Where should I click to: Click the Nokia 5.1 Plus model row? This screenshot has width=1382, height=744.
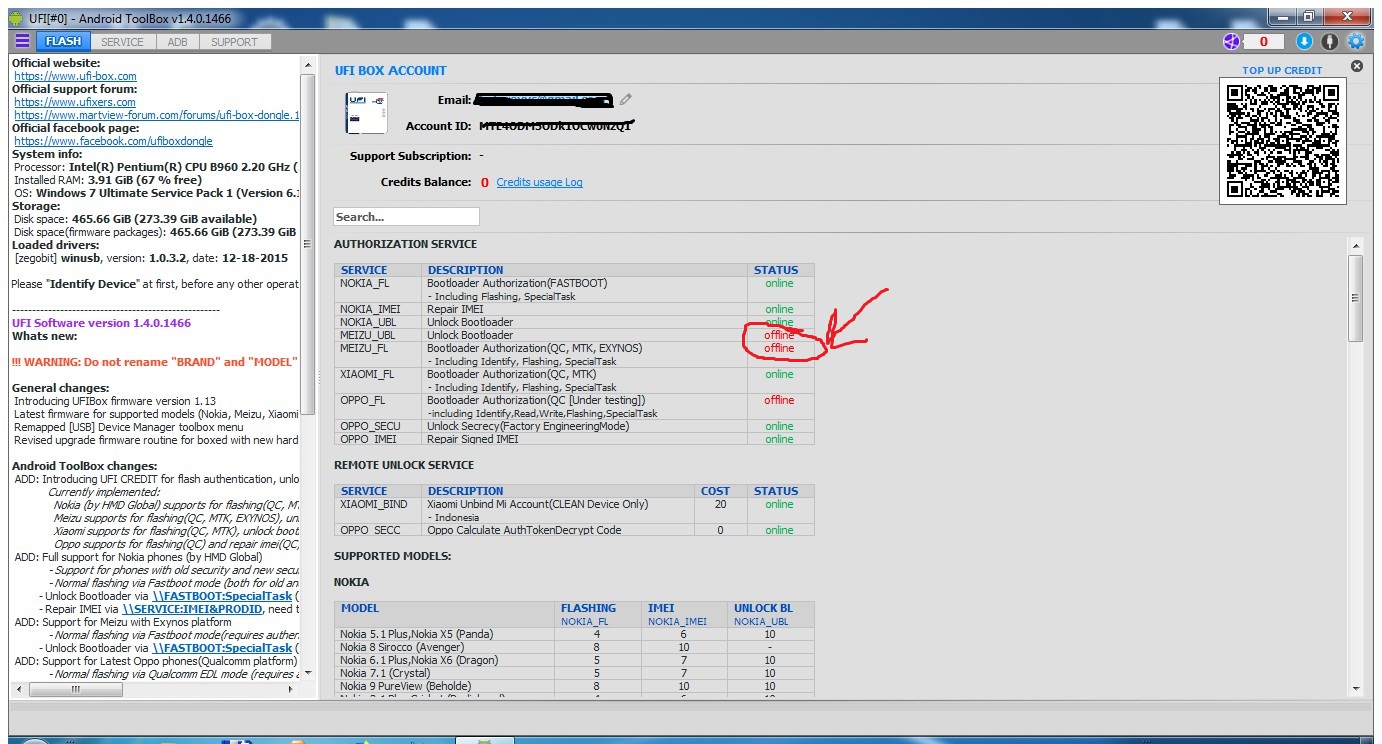click(574, 634)
